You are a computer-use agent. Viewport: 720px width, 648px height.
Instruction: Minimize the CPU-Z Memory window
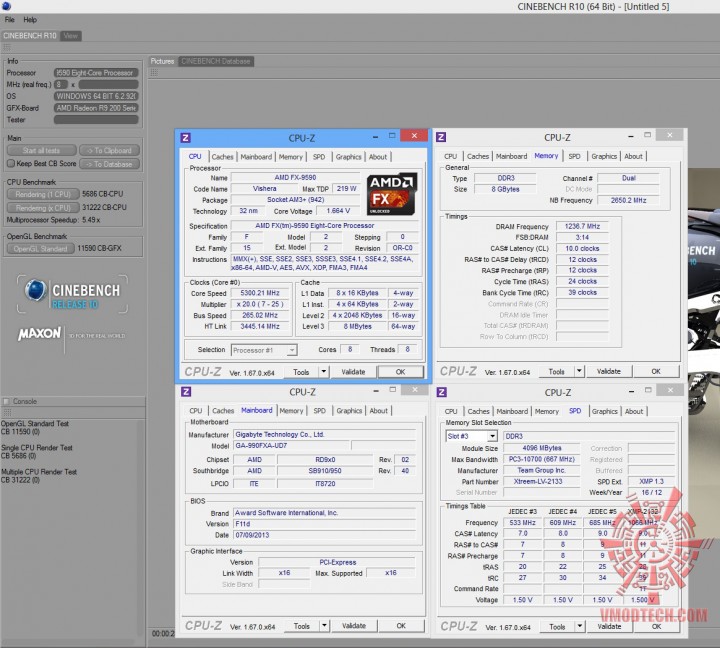pos(630,136)
